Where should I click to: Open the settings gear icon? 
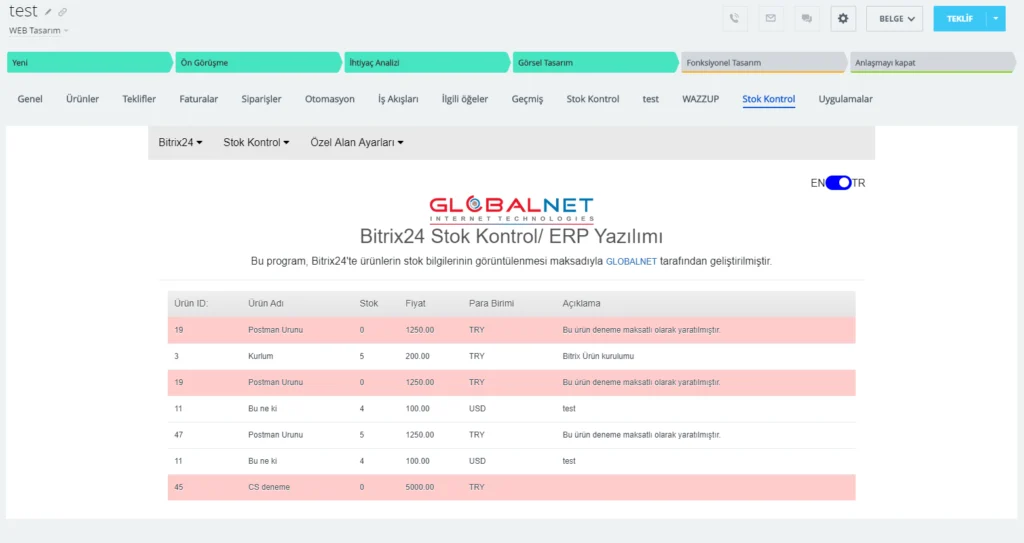843,18
